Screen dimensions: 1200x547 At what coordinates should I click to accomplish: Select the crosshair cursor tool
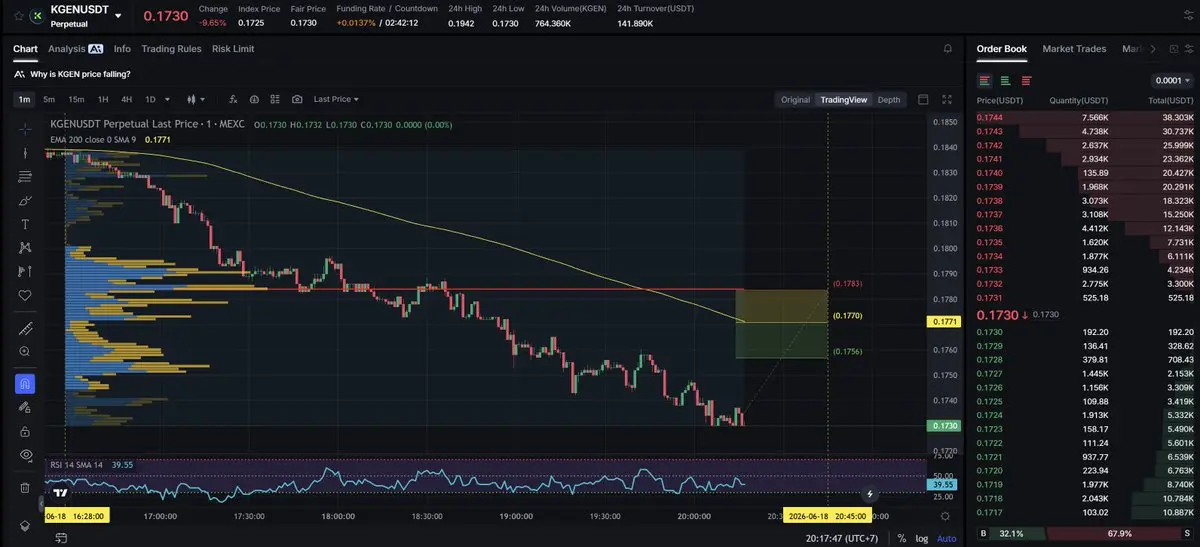click(25, 129)
